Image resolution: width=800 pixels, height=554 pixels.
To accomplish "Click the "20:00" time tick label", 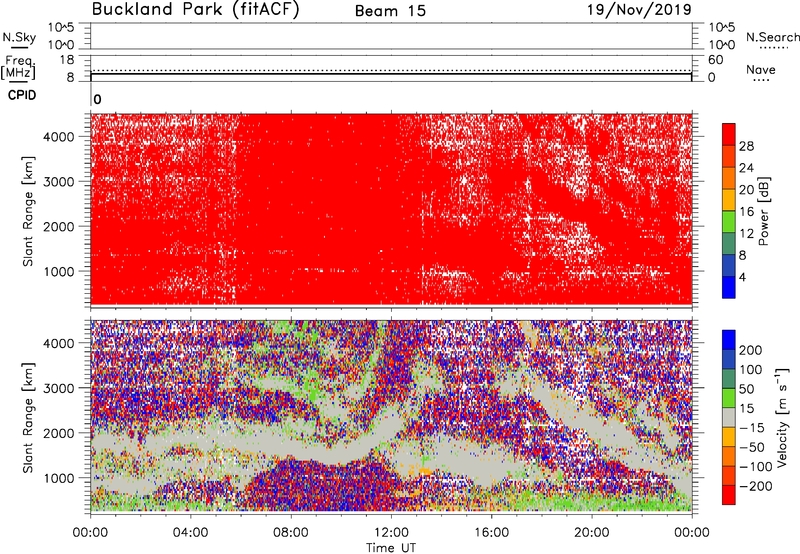I will point(591,533).
